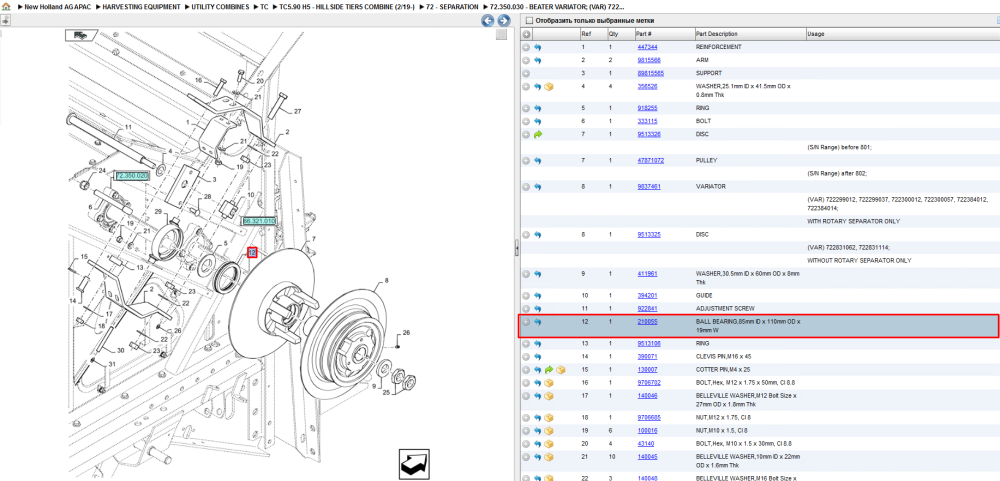
Task: Go to the home icon in breadcrumb
Action: tap(5, 6)
